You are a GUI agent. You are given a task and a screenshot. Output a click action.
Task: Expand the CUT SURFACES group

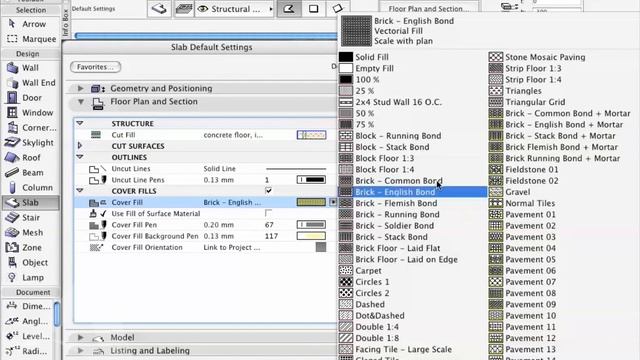[x=80, y=145]
